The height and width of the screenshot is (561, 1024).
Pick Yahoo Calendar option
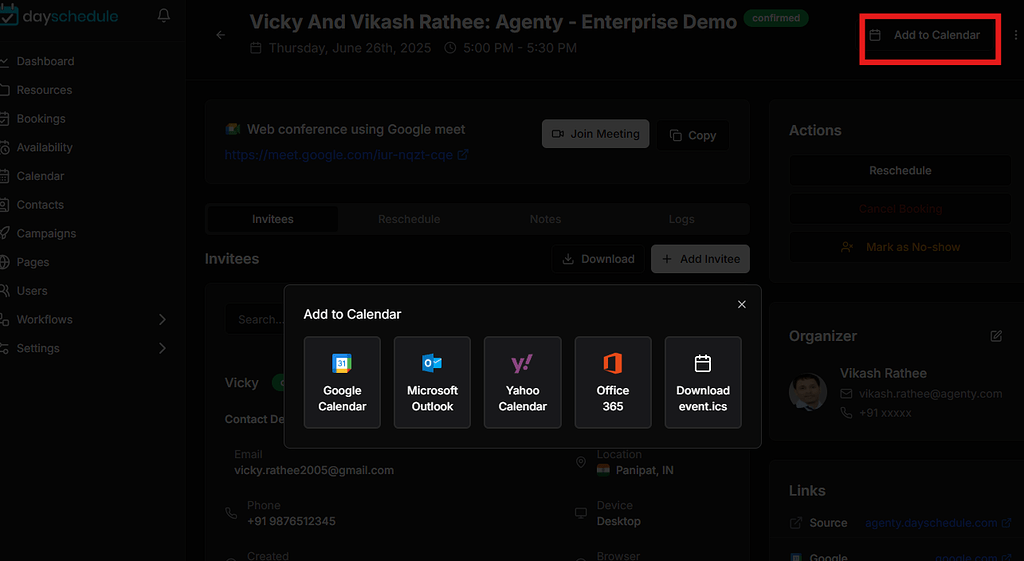pos(522,383)
